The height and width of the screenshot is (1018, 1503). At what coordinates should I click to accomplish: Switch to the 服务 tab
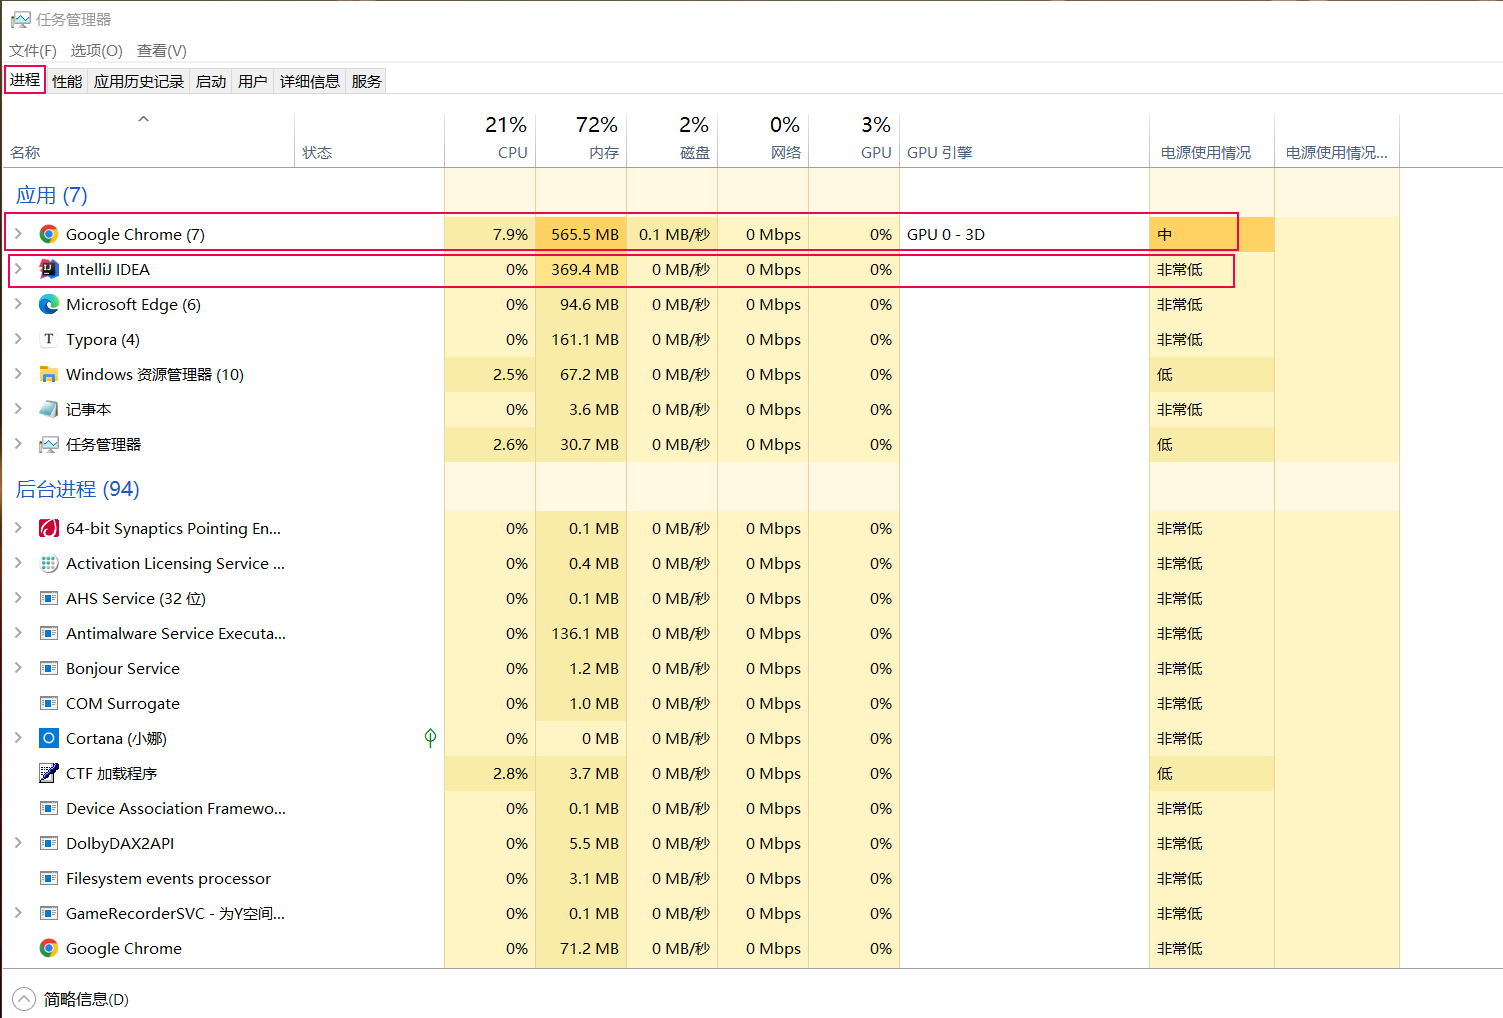(x=367, y=81)
